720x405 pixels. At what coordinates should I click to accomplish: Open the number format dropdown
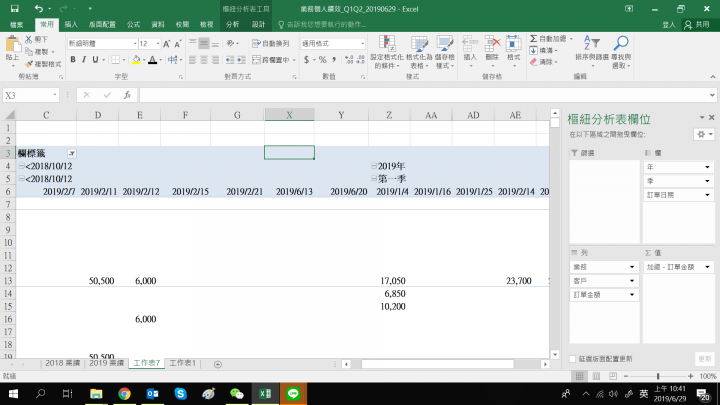tap(362, 44)
